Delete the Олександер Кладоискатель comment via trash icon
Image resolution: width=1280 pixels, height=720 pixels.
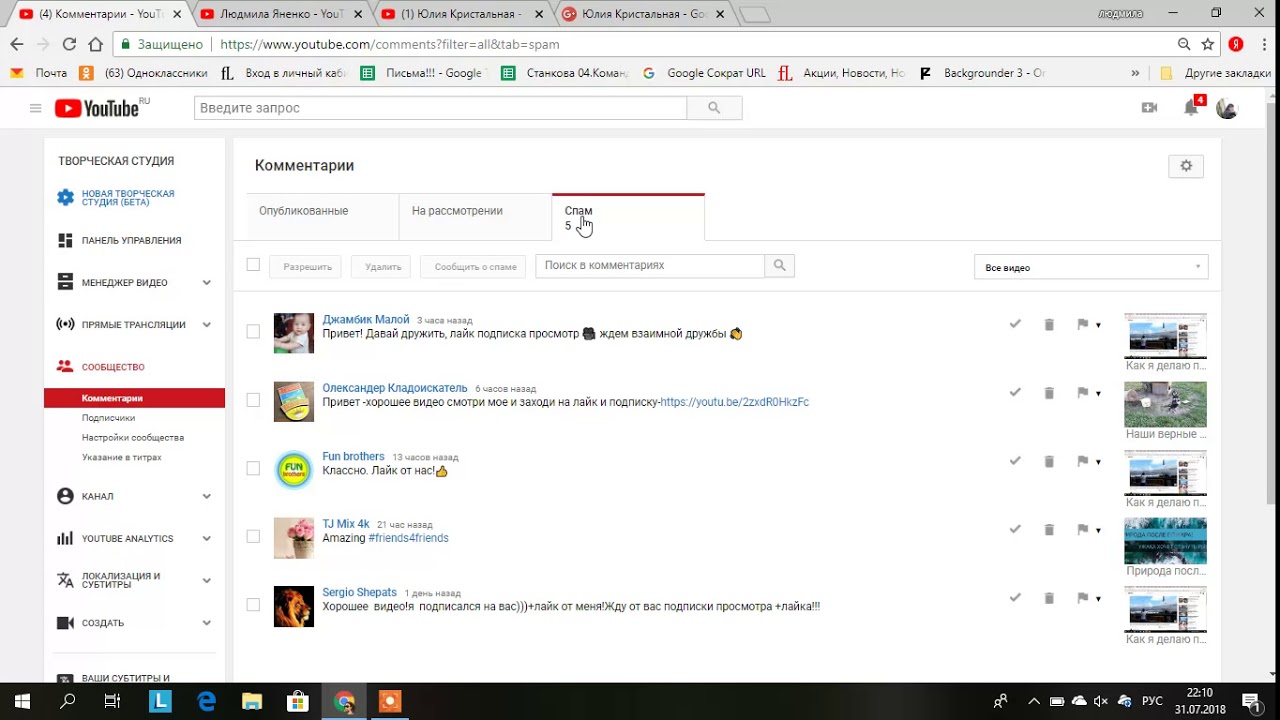pyautogui.click(x=1049, y=393)
